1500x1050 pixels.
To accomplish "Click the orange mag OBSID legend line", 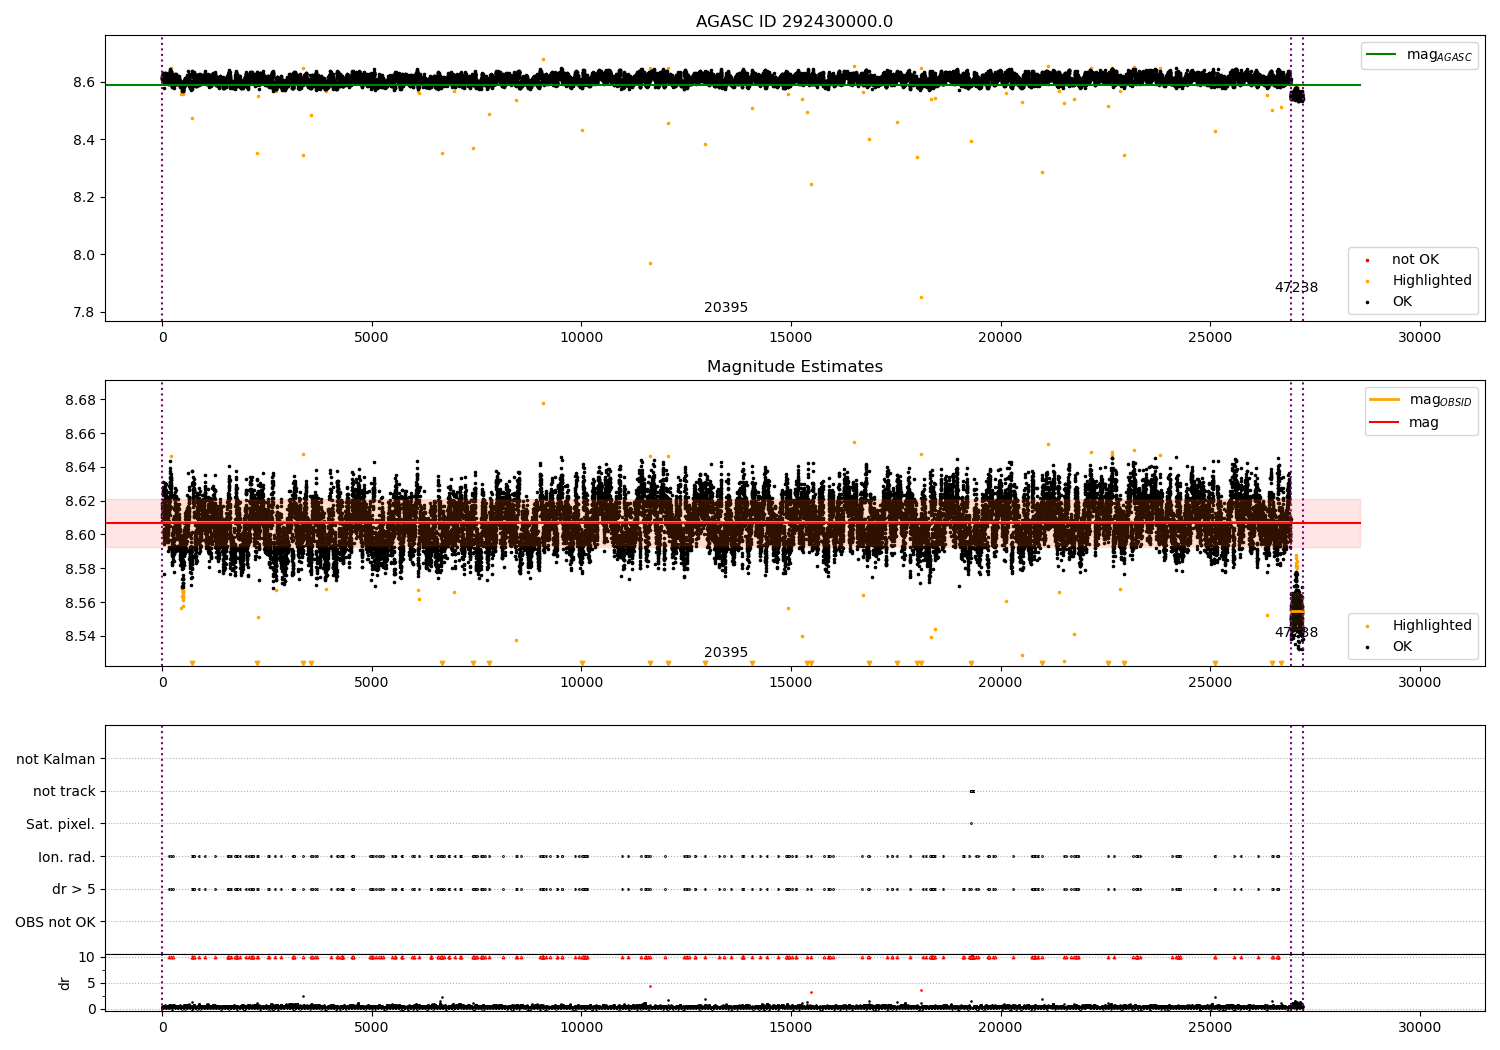I will tap(1384, 400).
